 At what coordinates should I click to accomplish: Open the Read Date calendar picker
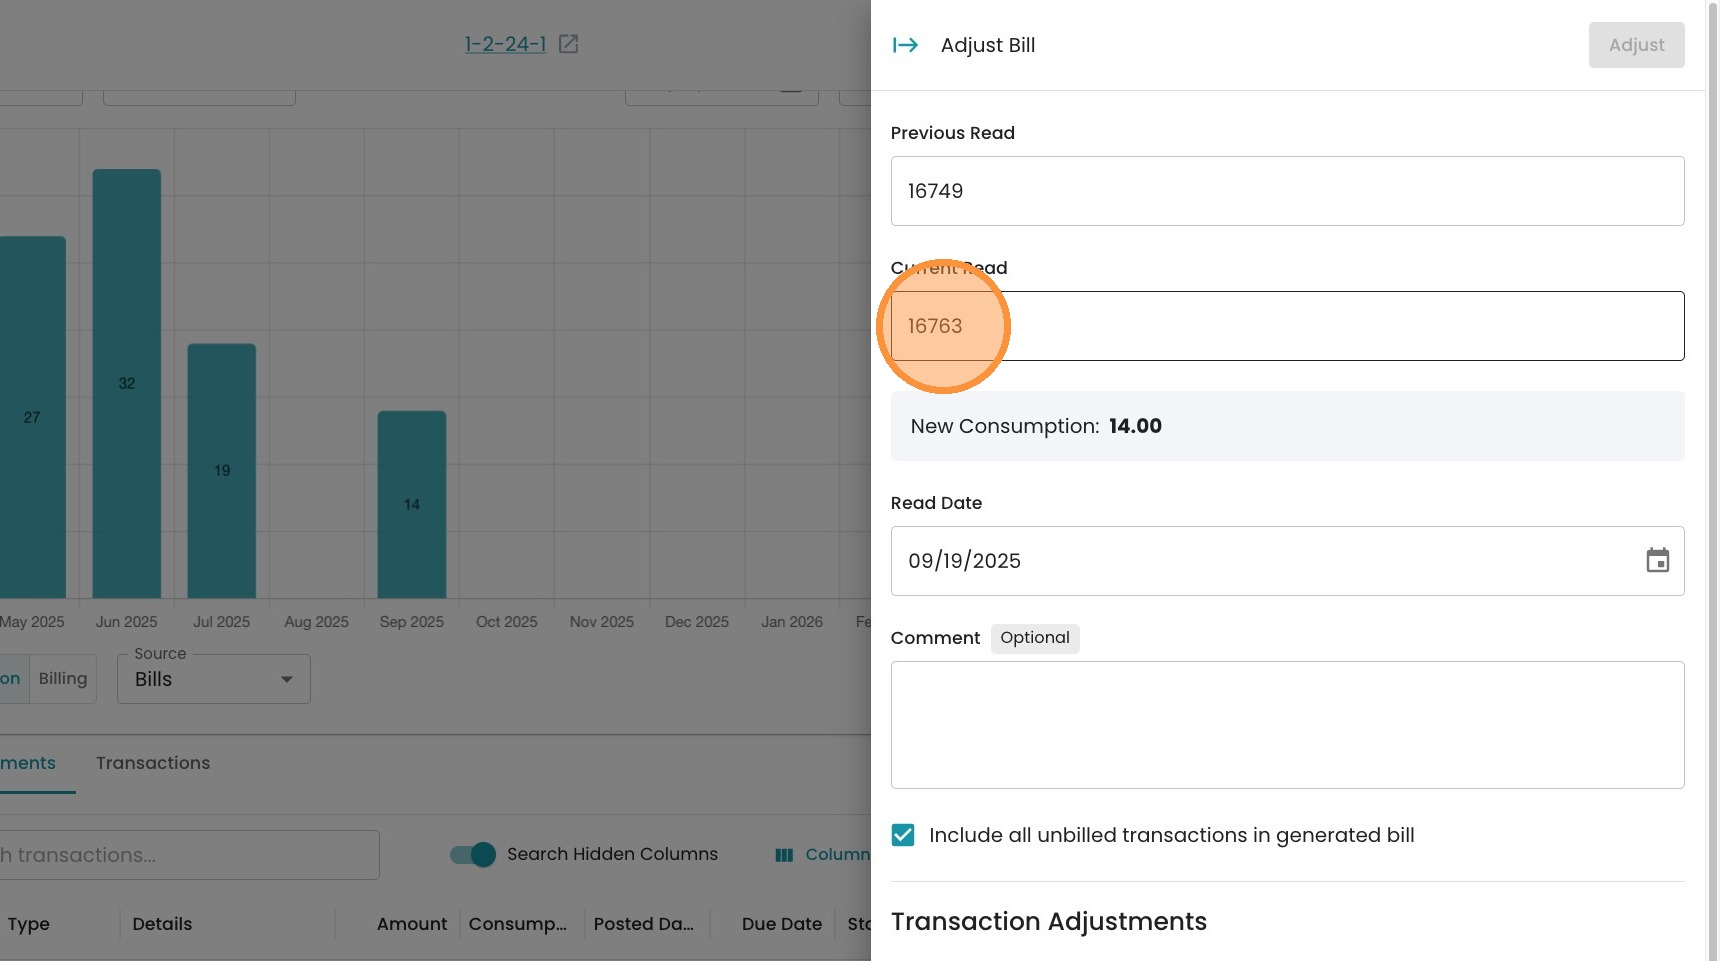1657,561
